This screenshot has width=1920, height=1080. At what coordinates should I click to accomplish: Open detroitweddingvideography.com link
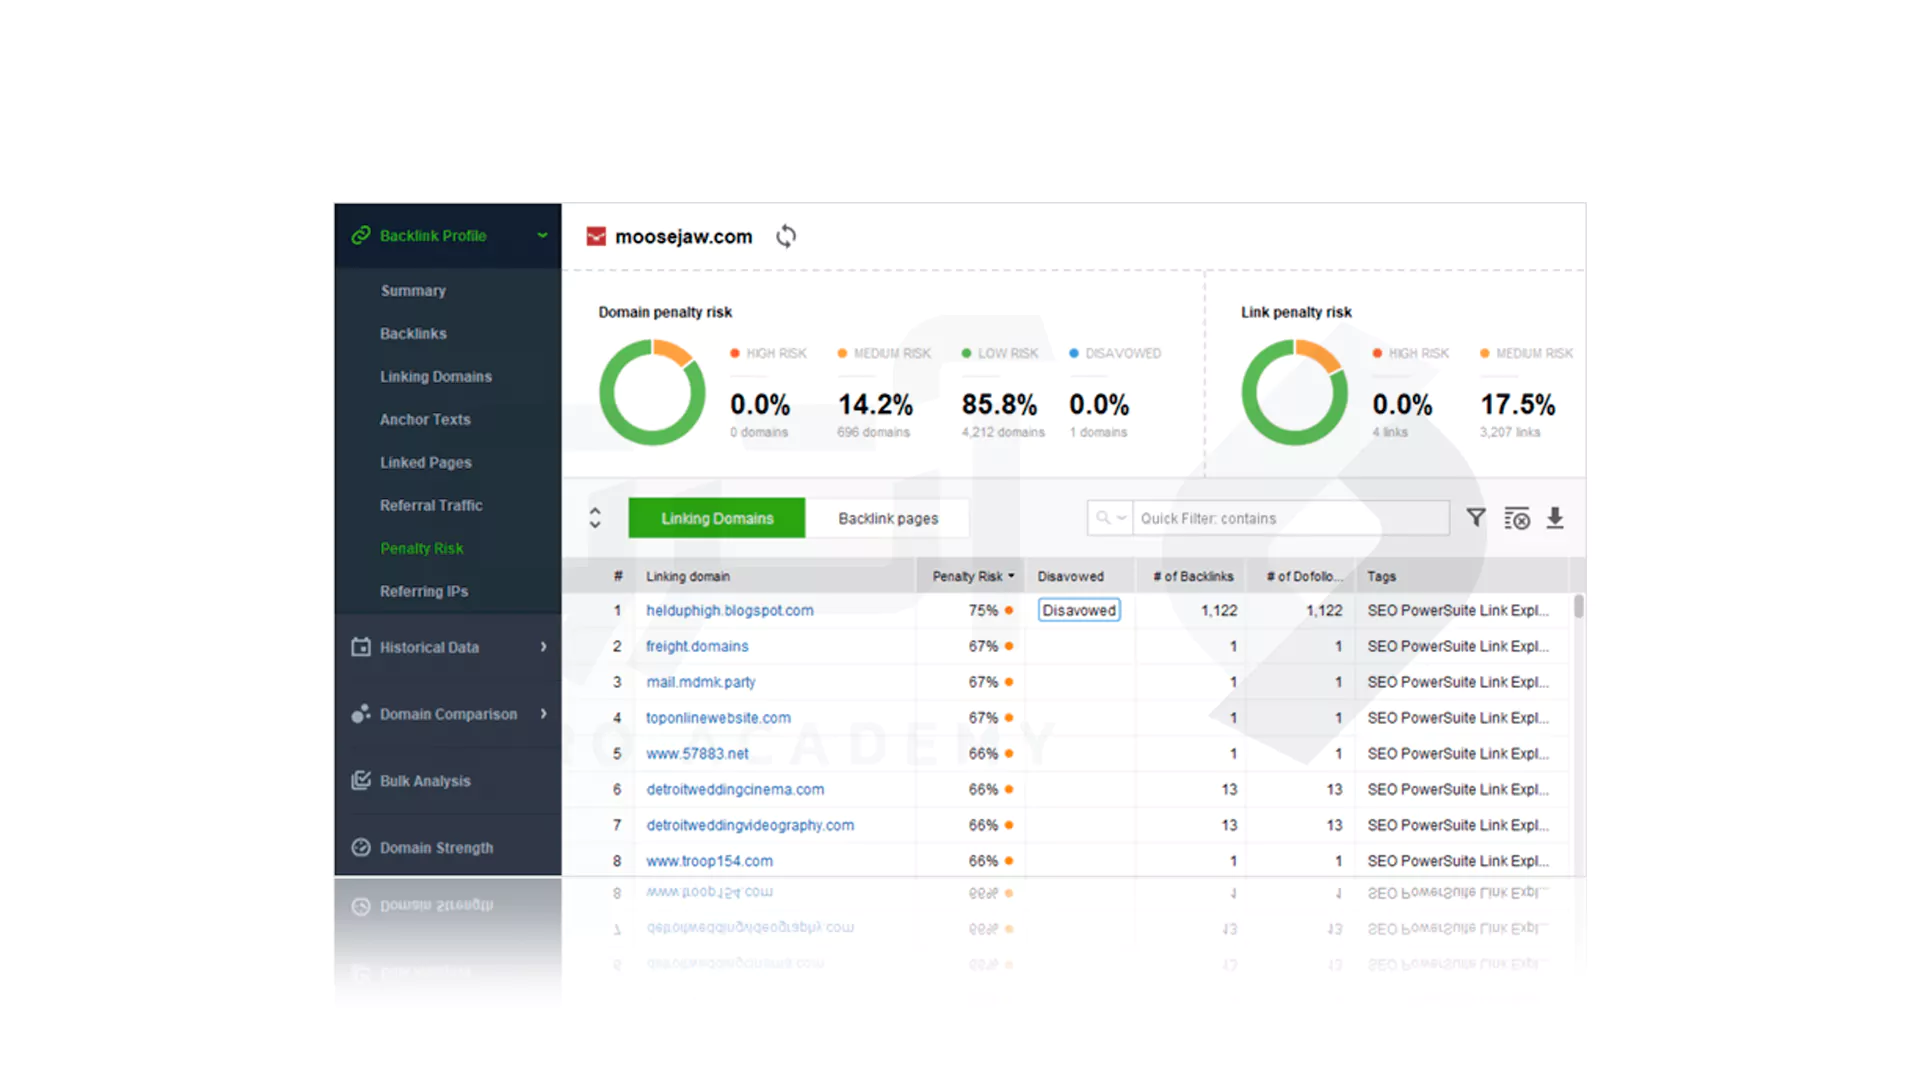click(750, 826)
